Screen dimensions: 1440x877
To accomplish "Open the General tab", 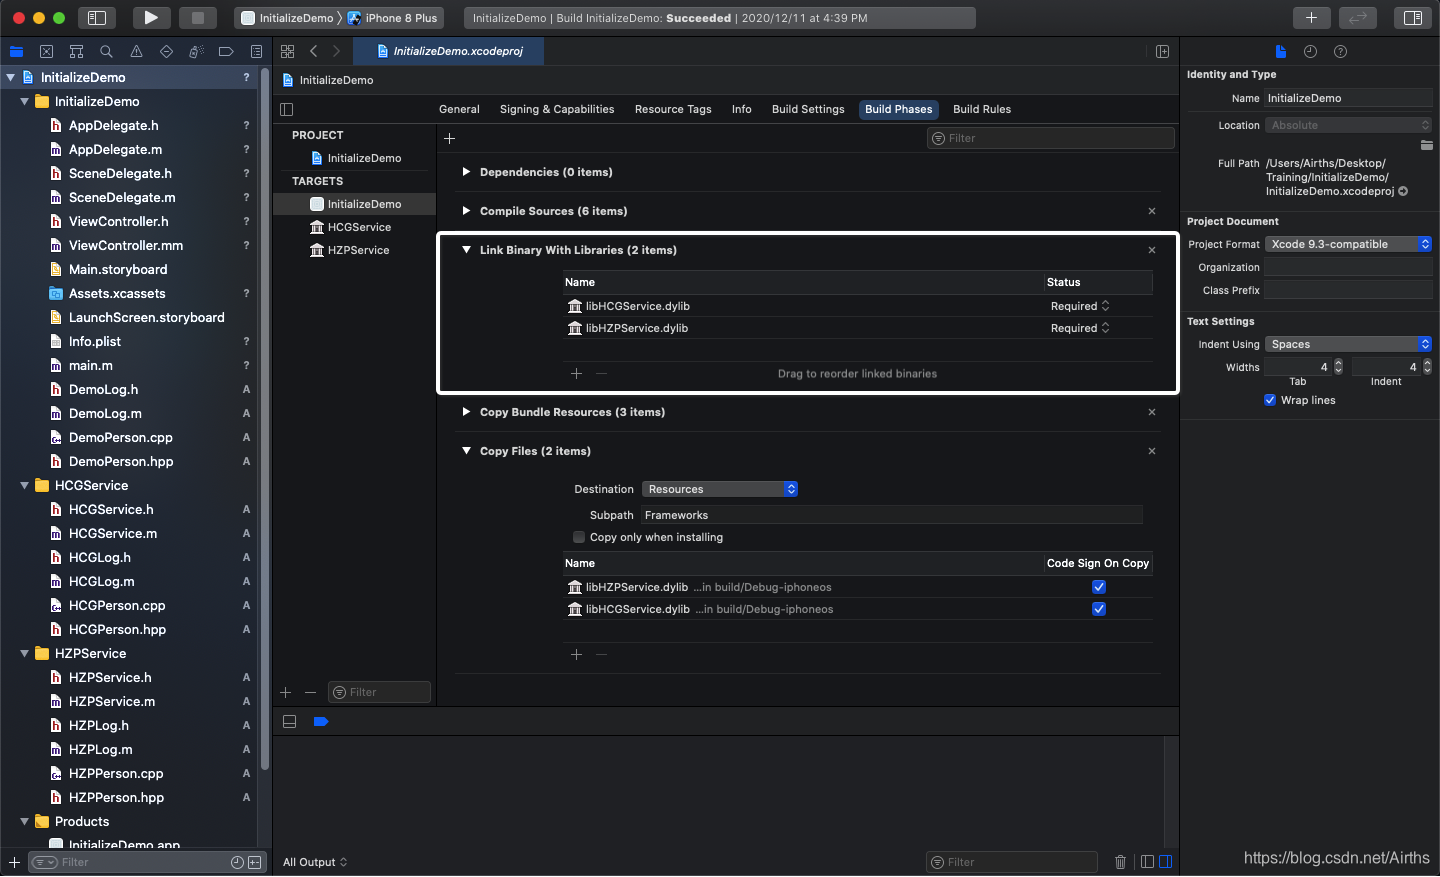I will pyautogui.click(x=459, y=109).
